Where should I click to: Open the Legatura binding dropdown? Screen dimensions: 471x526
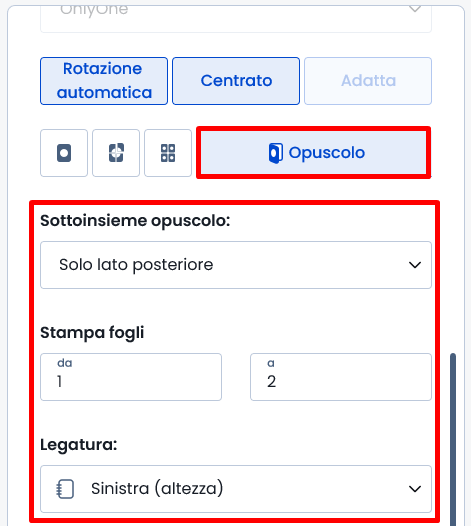[236, 489]
